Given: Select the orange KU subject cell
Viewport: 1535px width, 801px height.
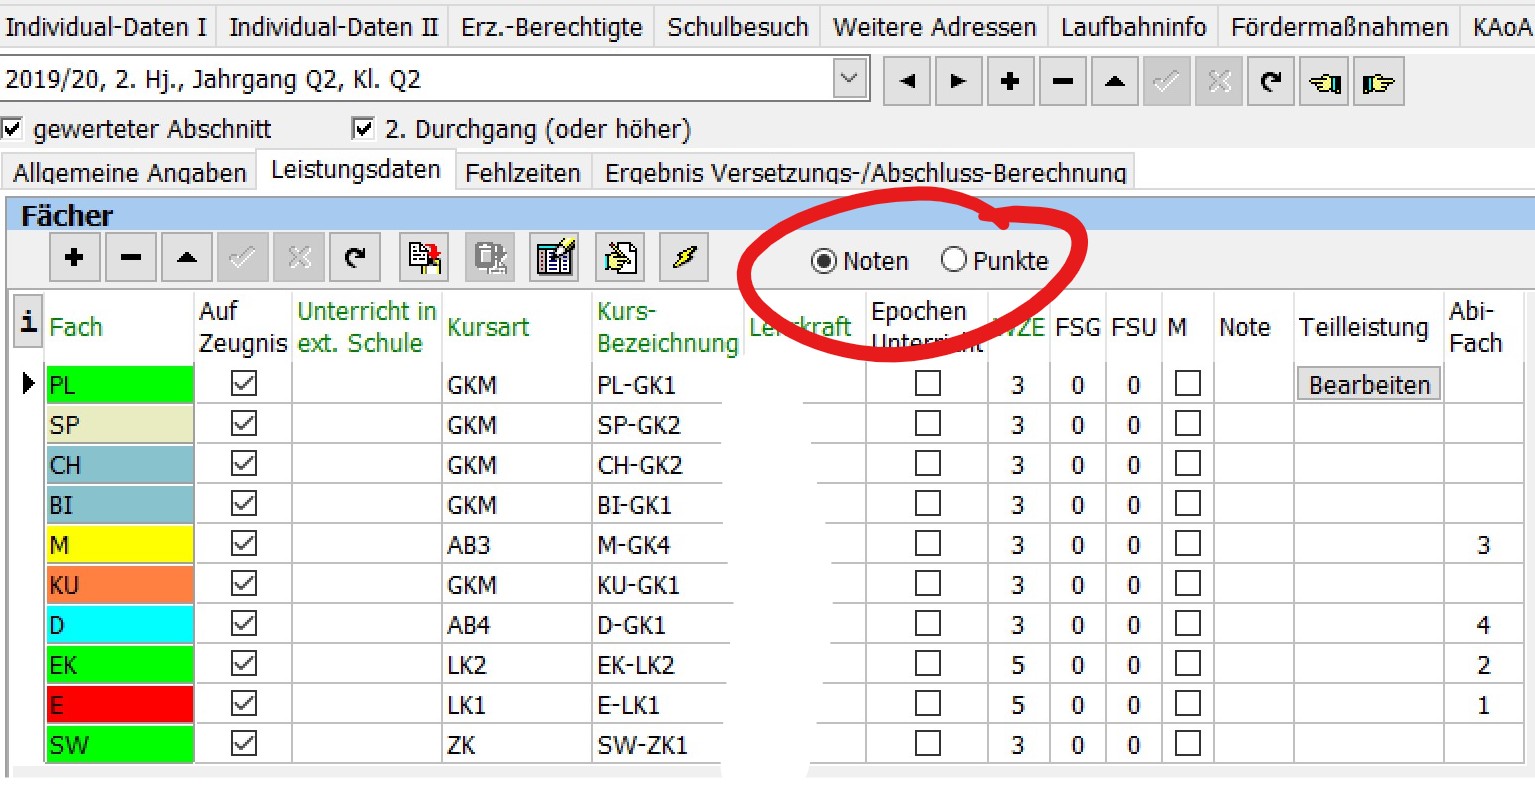Looking at the screenshot, I should 119,585.
